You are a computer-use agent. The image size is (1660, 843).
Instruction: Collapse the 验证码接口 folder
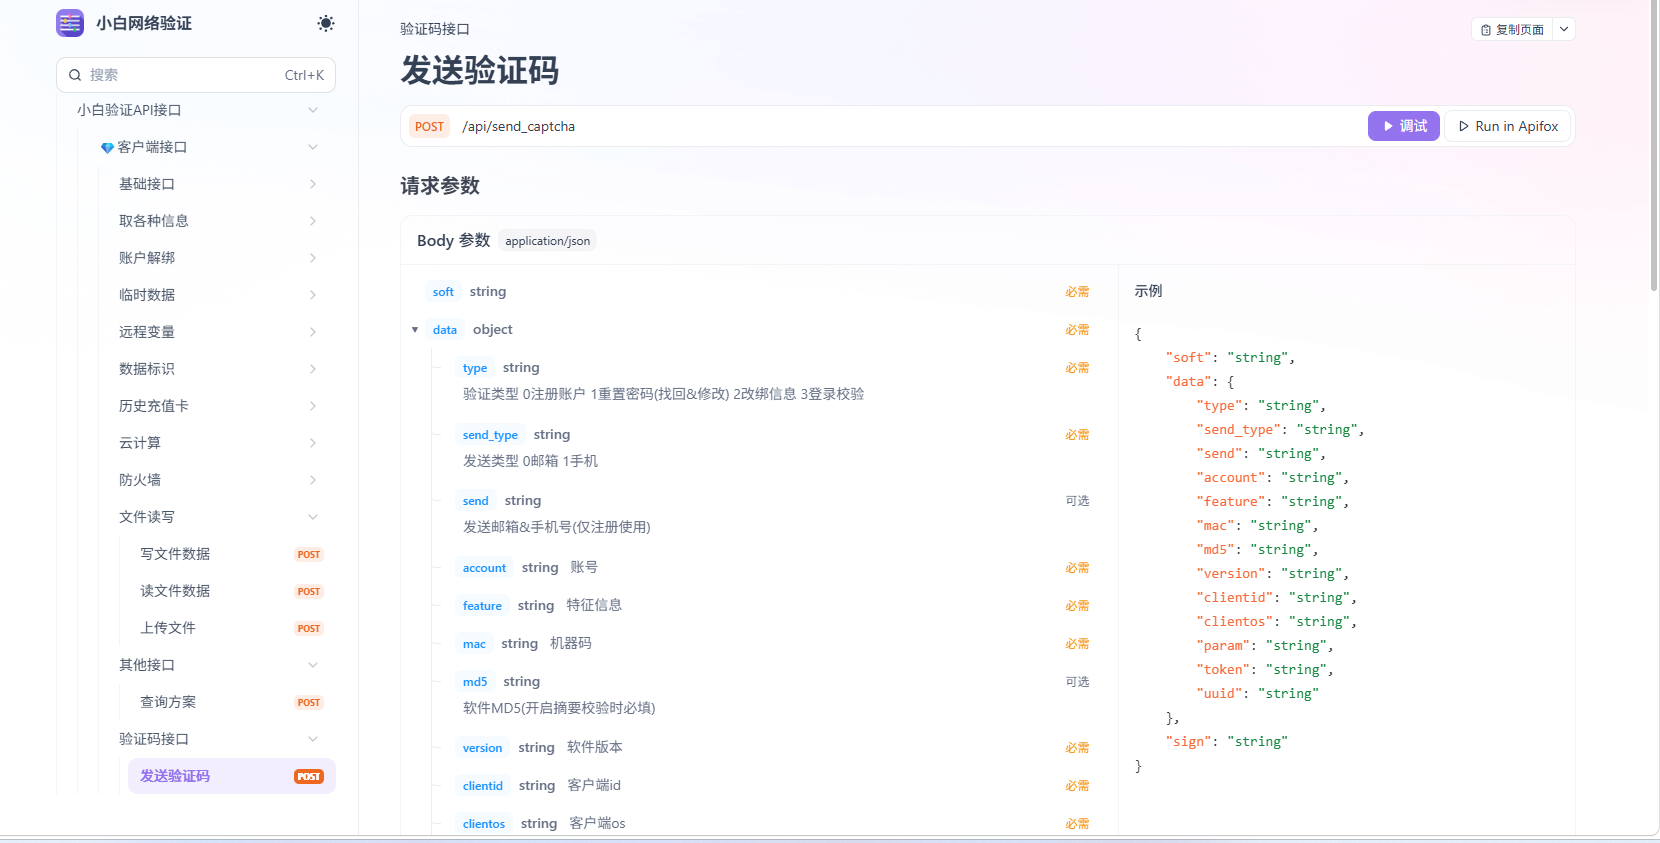click(313, 739)
